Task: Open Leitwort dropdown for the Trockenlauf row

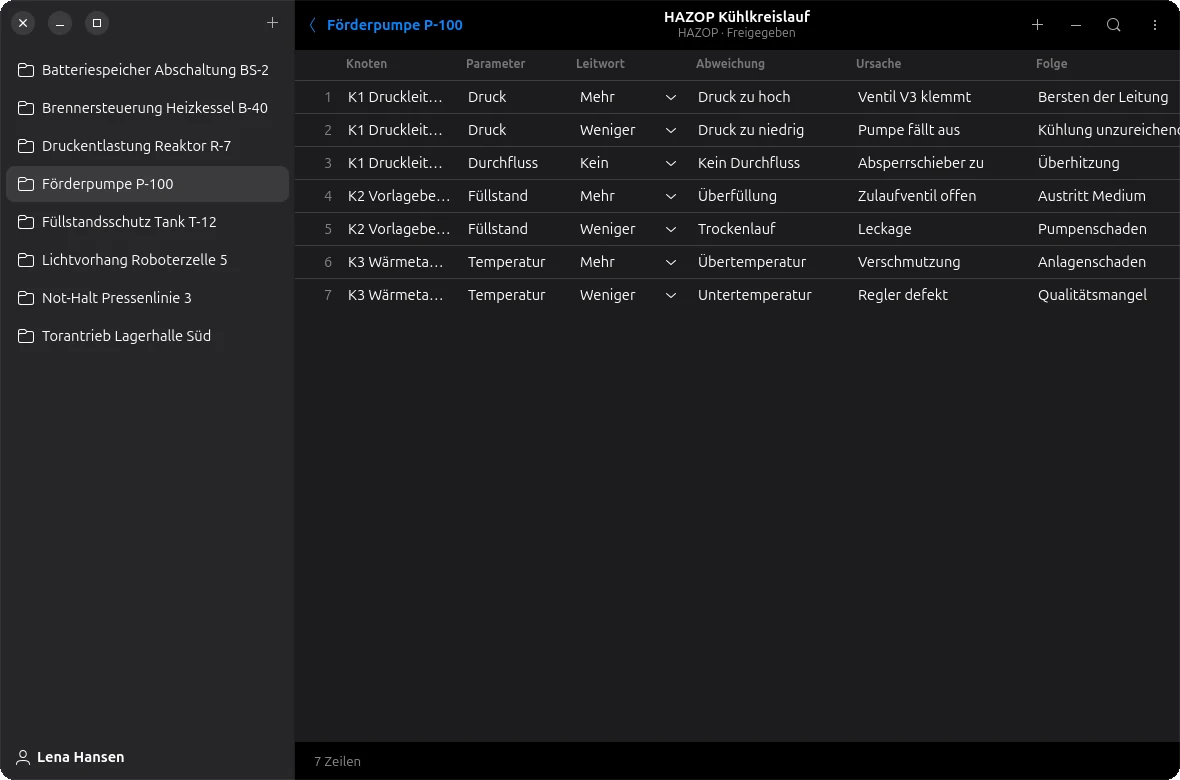Action: pyautogui.click(x=671, y=230)
